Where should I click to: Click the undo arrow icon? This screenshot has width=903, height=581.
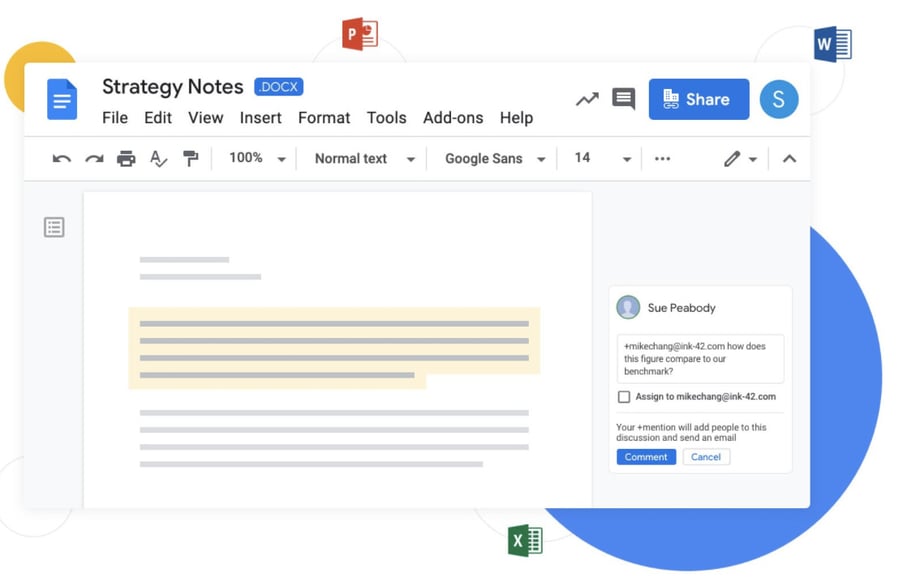[x=62, y=159]
